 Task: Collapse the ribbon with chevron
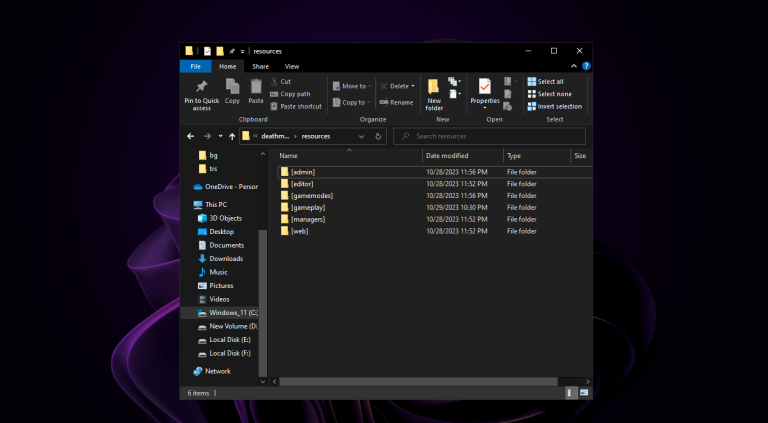tap(575, 66)
